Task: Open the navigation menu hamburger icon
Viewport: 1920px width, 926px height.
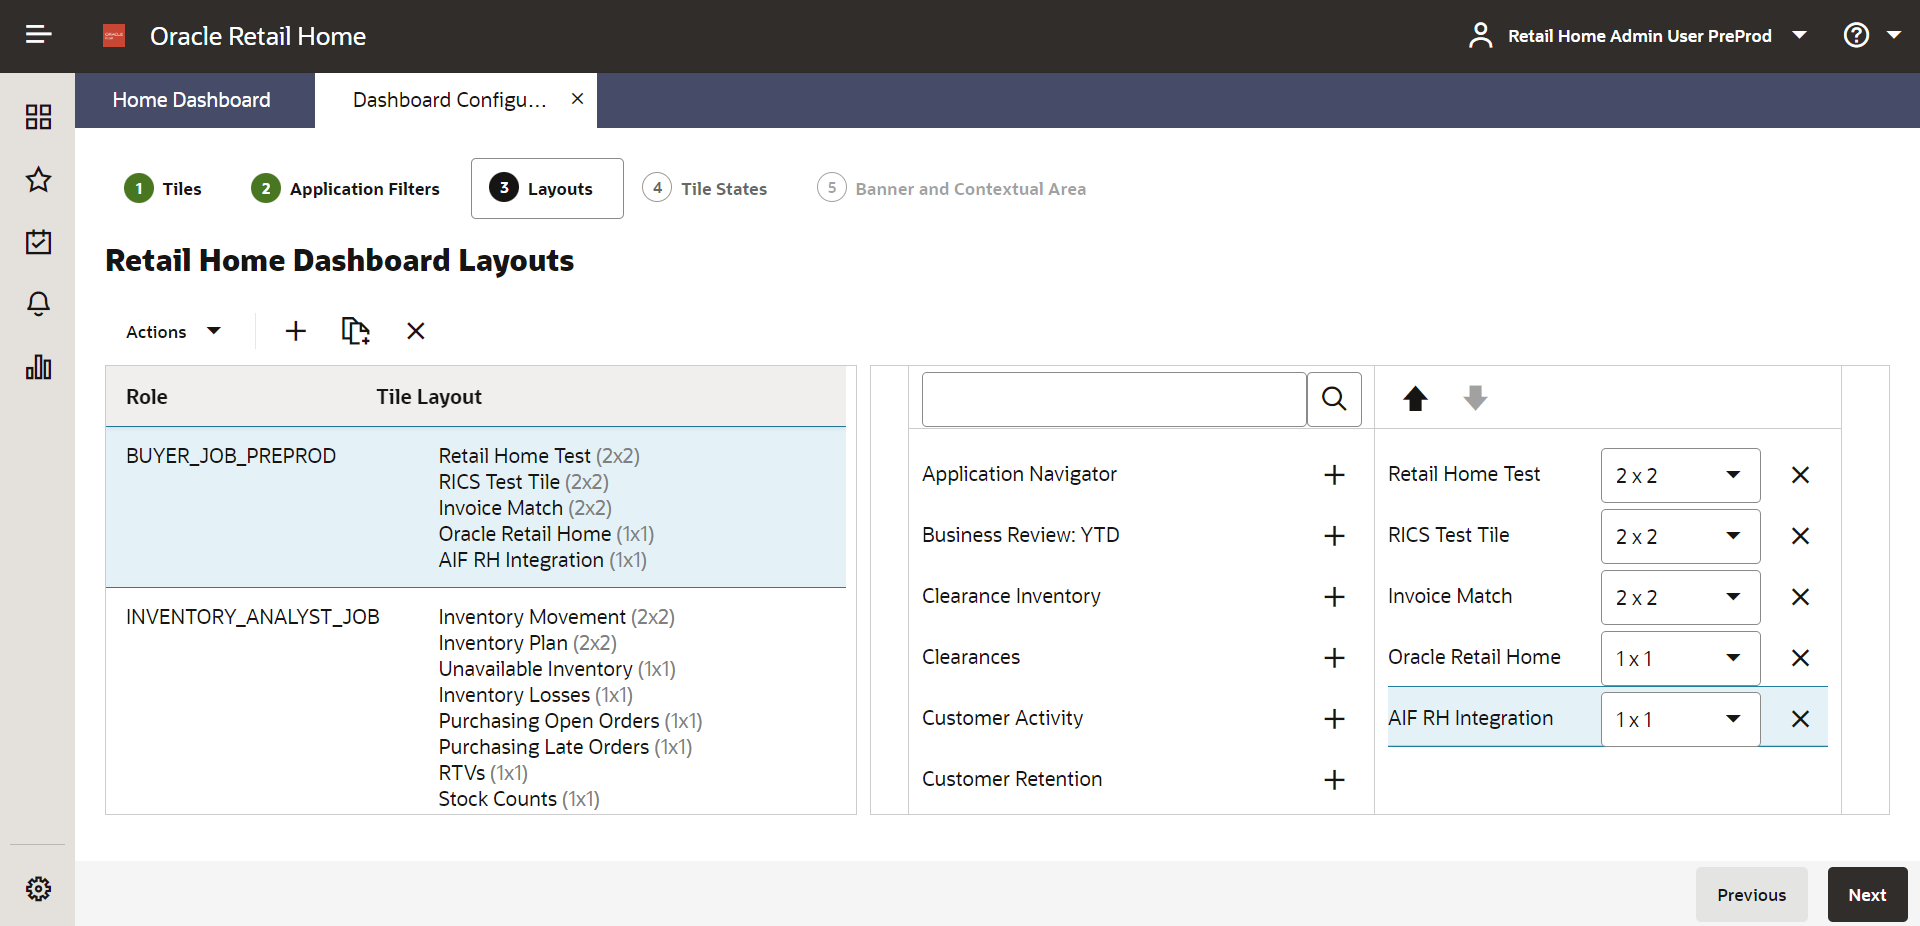Action: pos(38,33)
